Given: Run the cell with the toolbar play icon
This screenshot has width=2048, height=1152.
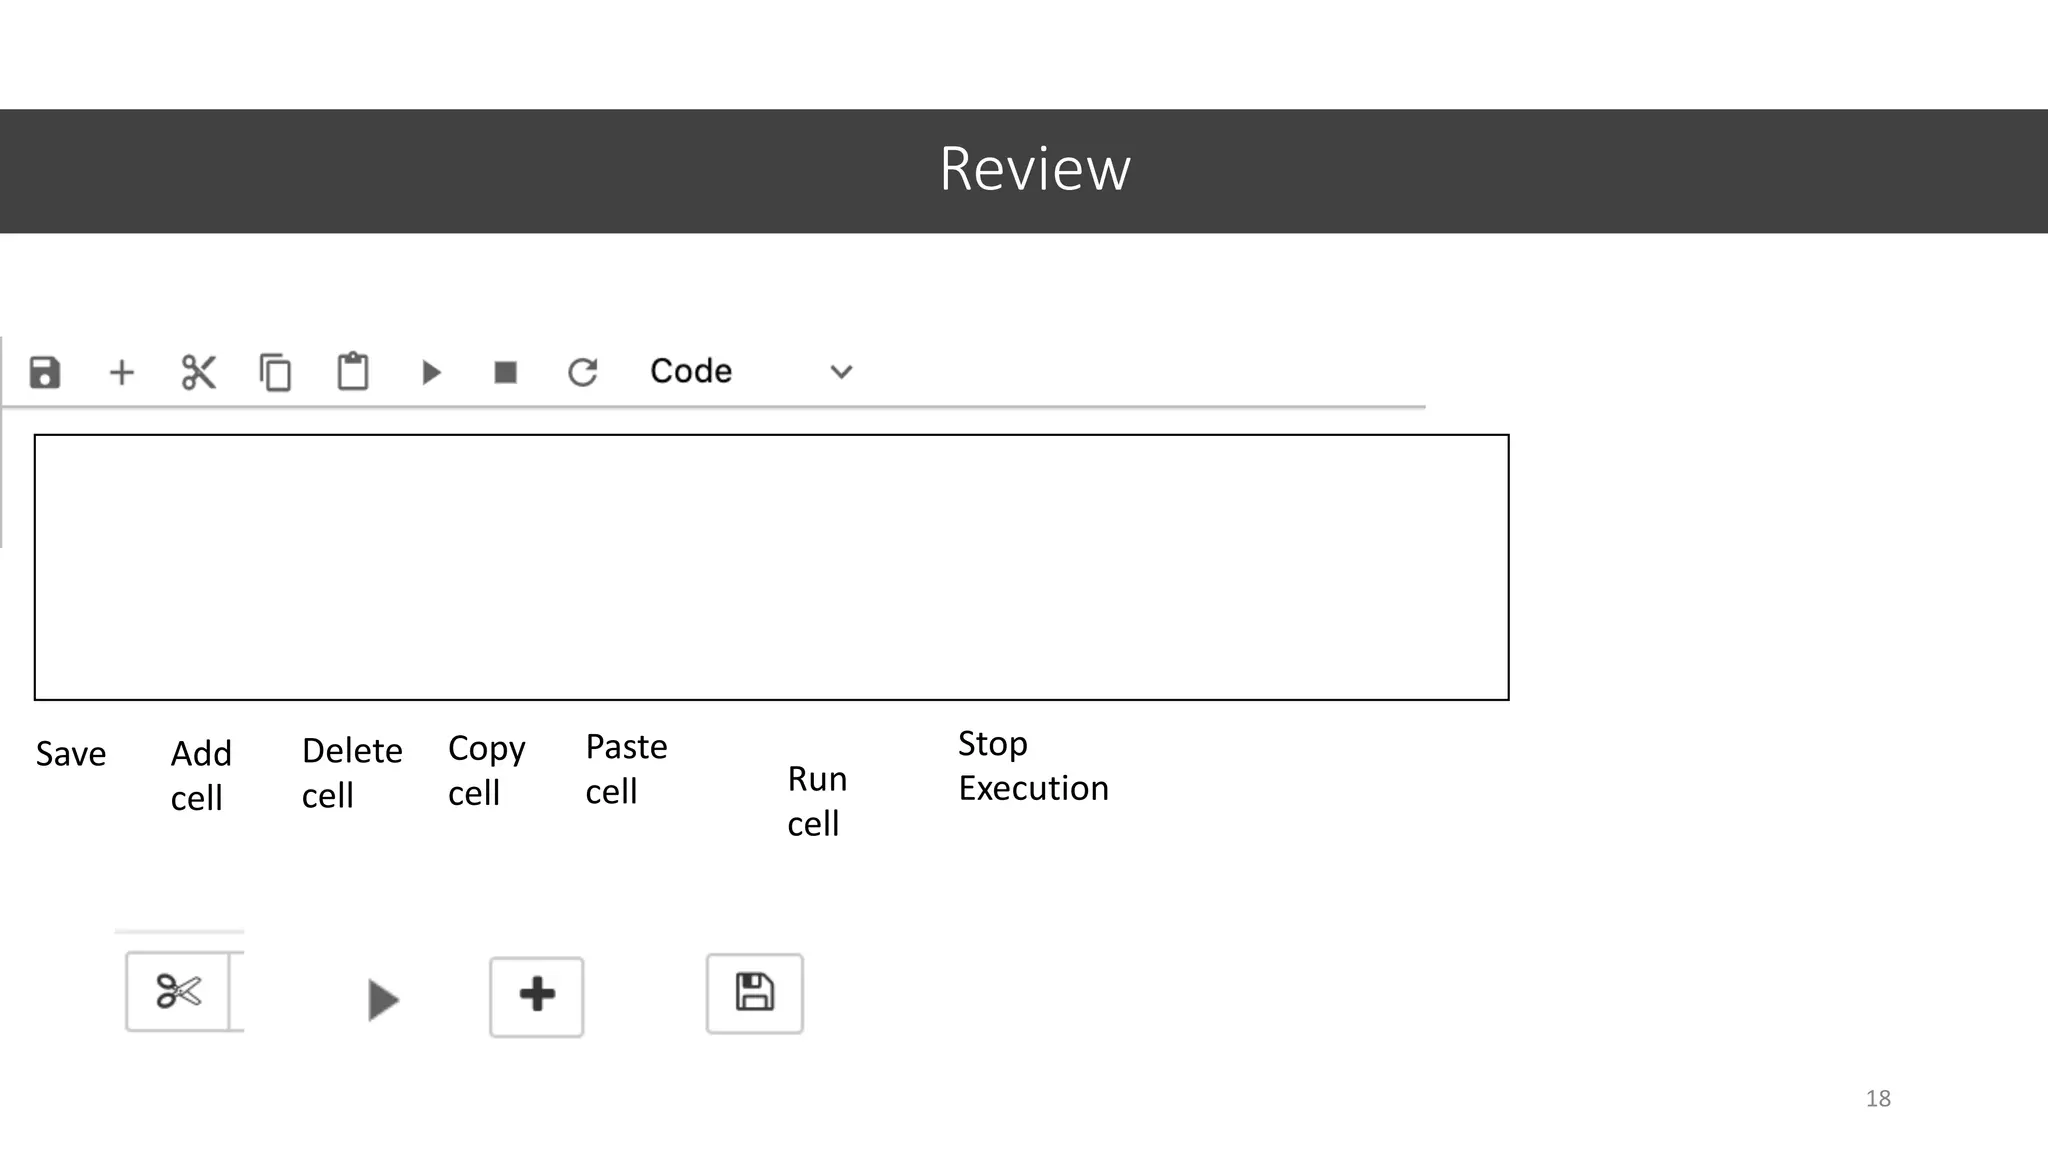Looking at the screenshot, I should tap(431, 373).
